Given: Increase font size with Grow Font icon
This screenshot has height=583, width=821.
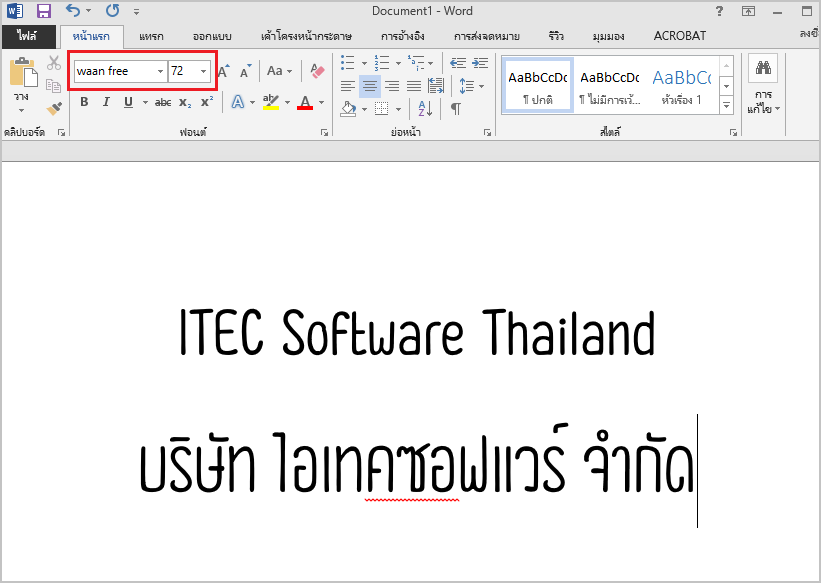Looking at the screenshot, I should coord(224,71).
